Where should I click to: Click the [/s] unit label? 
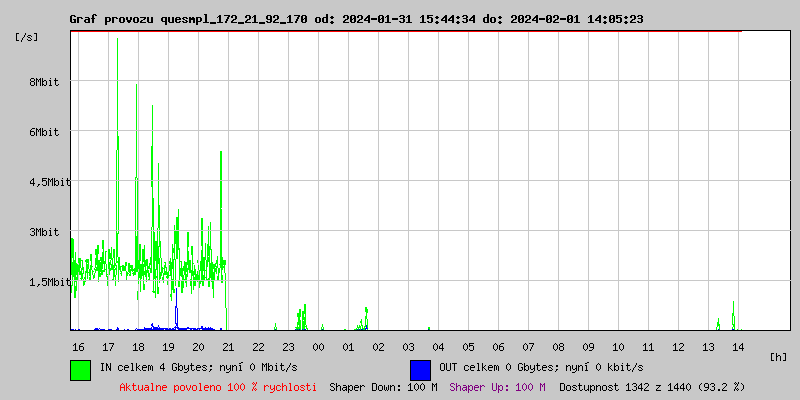tap(27, 37)
